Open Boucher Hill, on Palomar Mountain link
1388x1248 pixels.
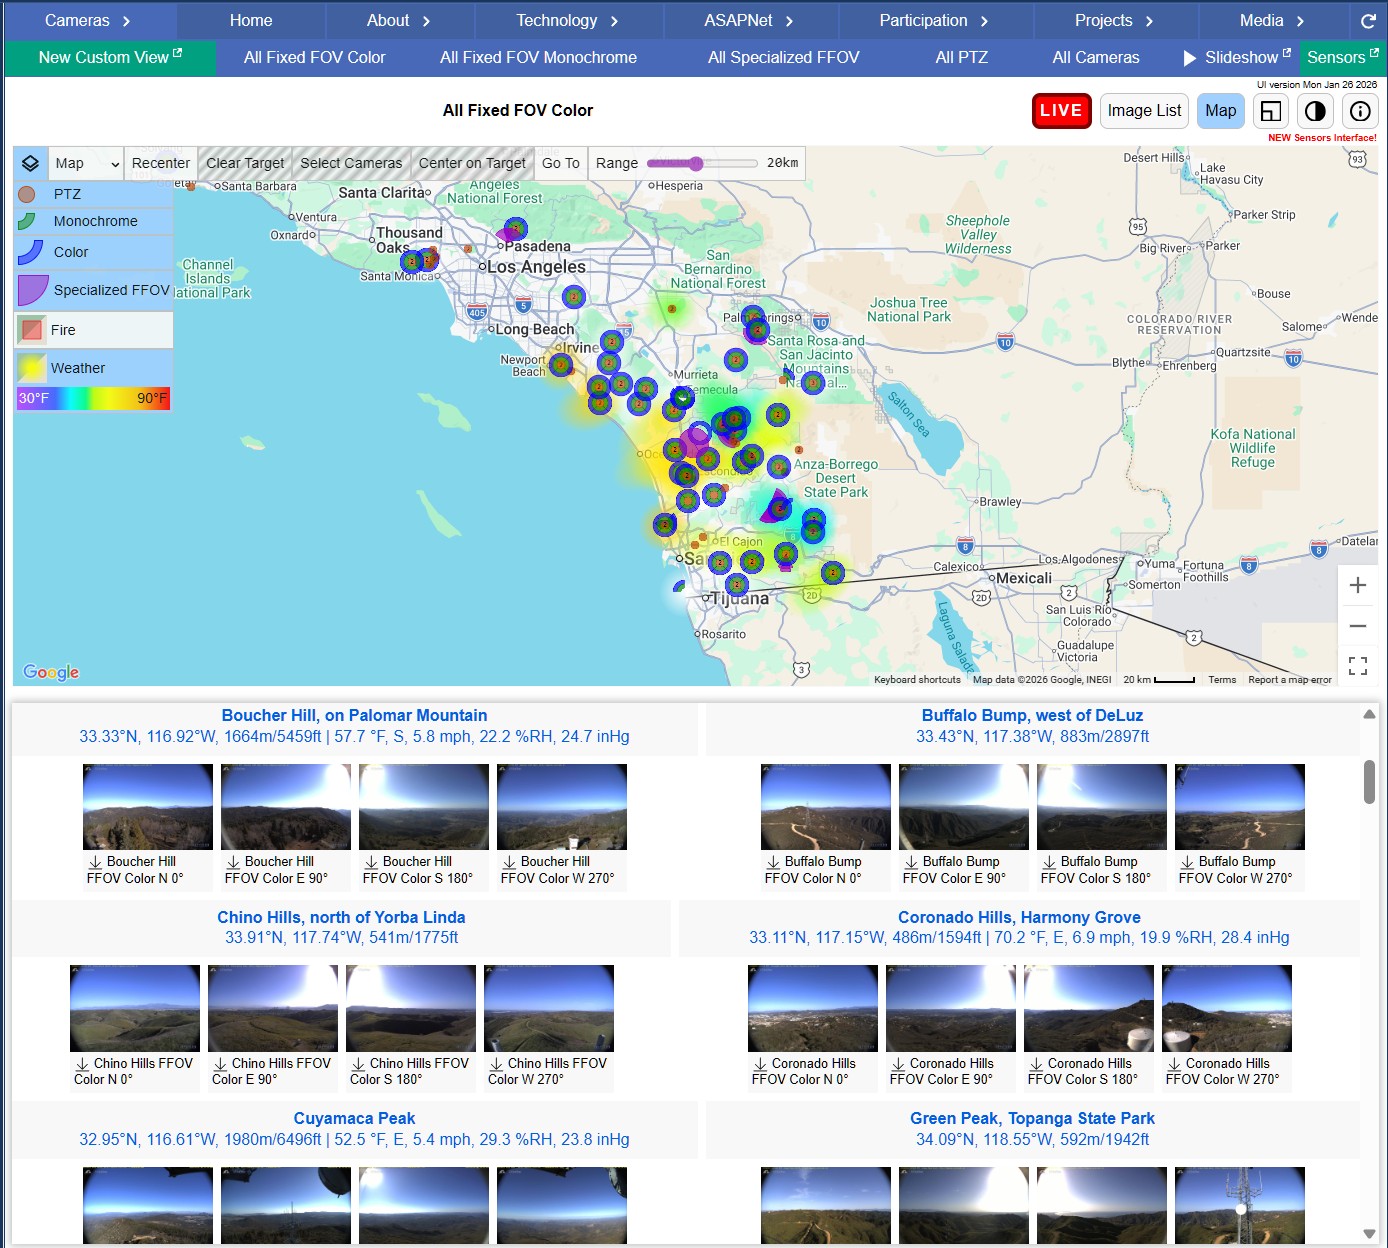click(x=354, y=716)
